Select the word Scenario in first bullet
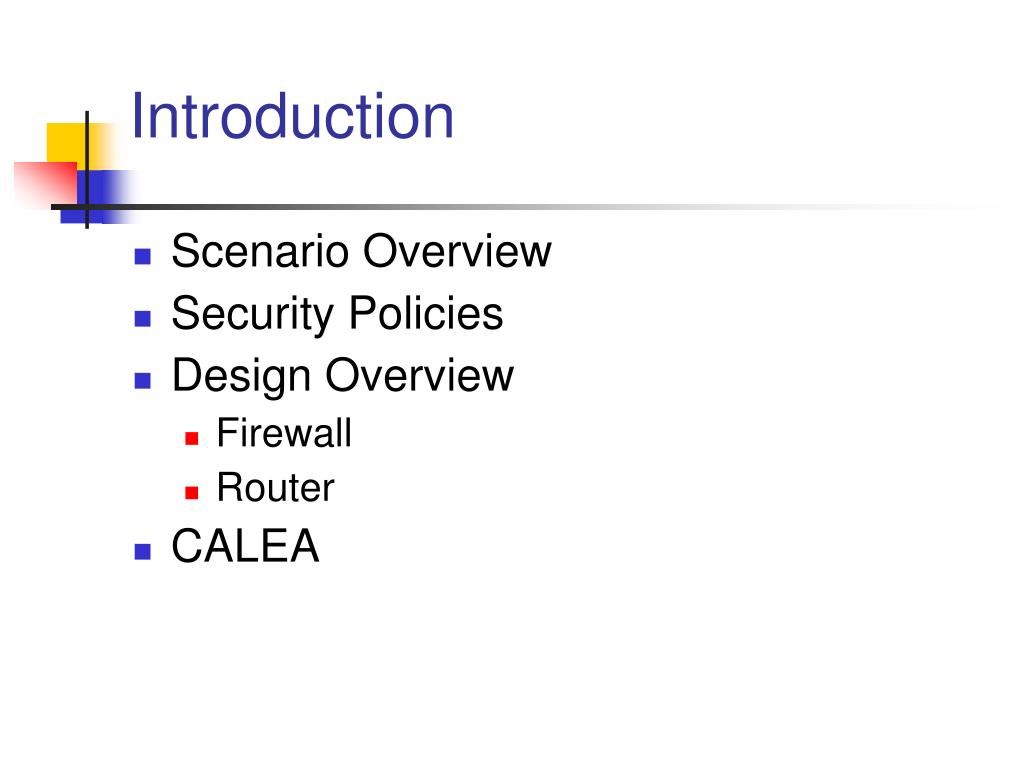The height and width of the screenshot is (768, 1024). point(260,251)
